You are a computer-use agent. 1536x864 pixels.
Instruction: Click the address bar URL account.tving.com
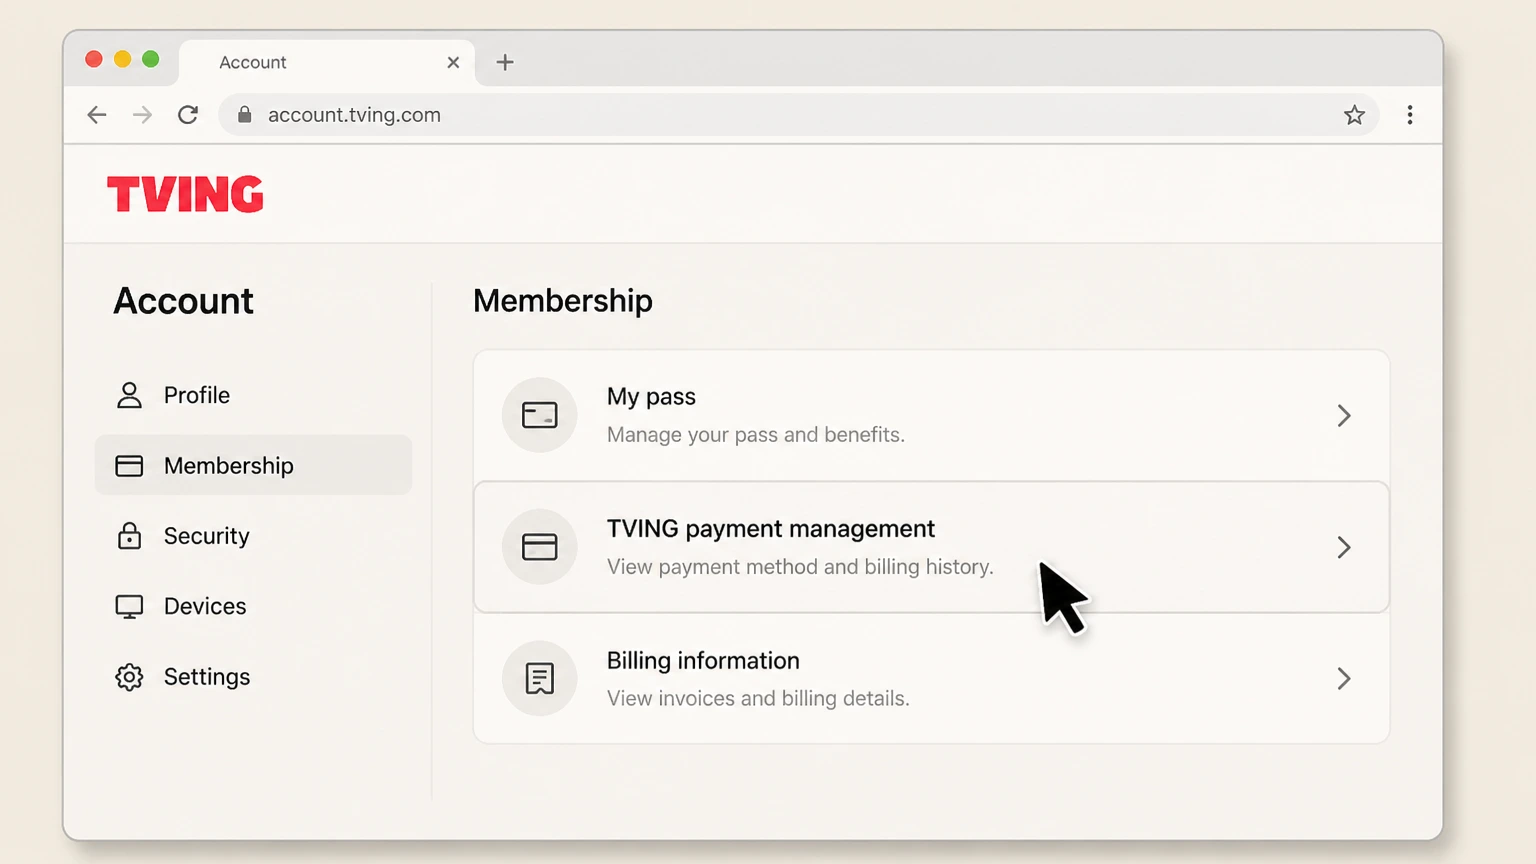[x=354, y=115]
